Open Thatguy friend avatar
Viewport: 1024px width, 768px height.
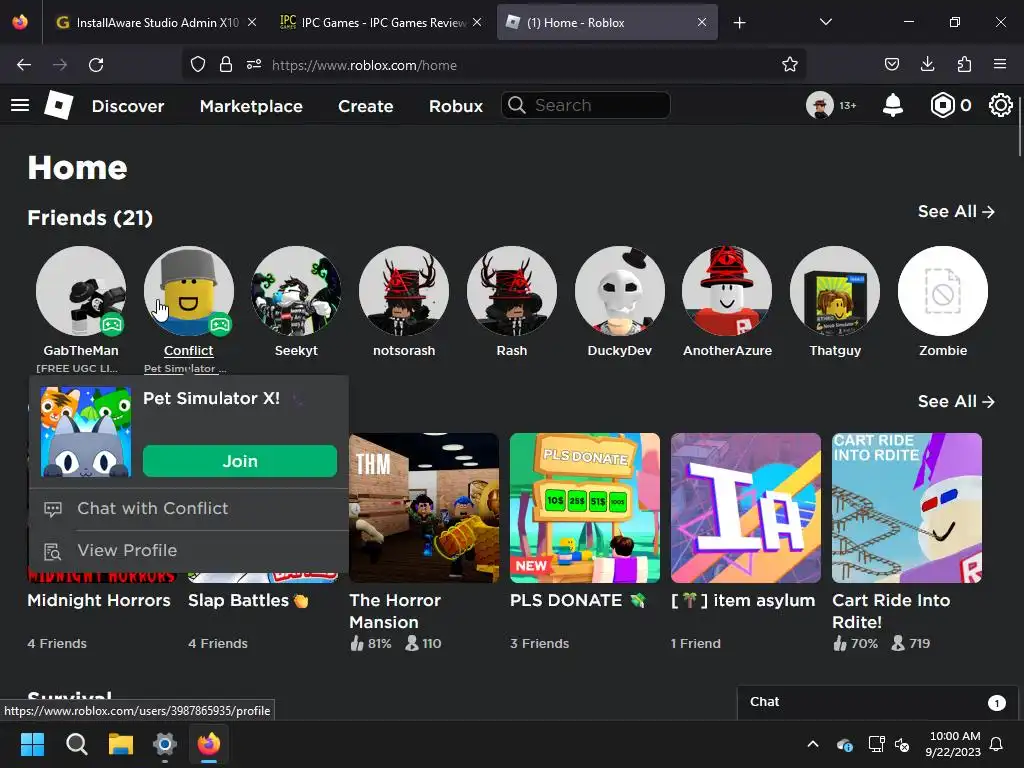(x=835, y=291)
